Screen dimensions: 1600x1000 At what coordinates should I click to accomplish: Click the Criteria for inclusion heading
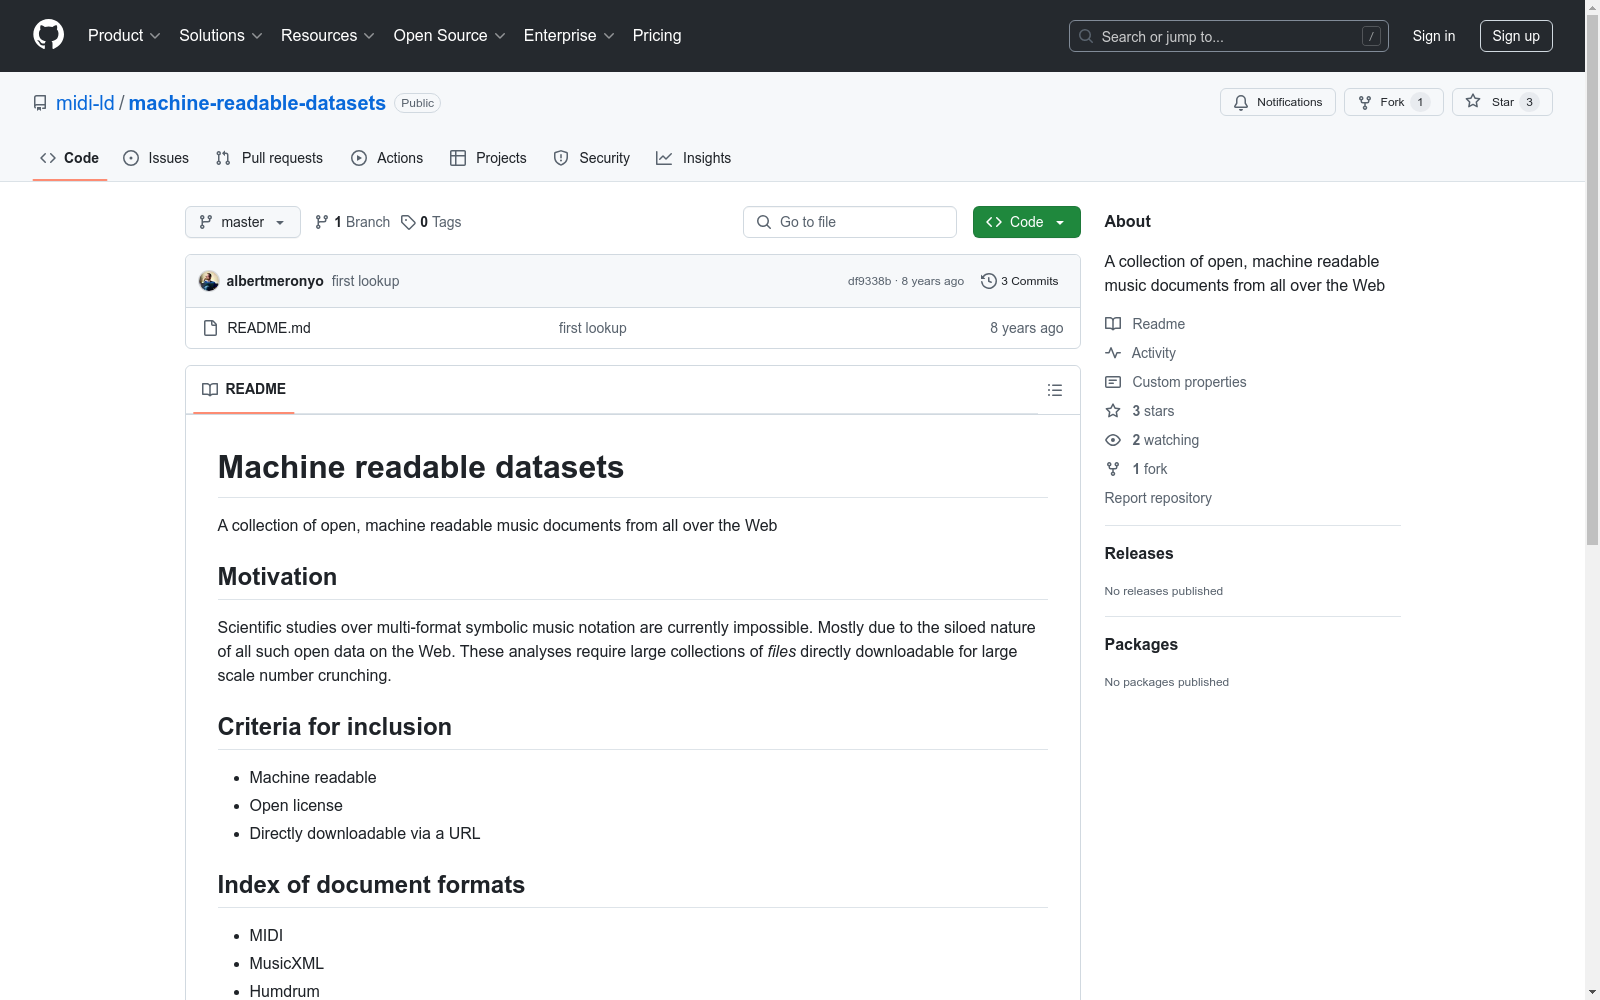(x=335, y=727)
